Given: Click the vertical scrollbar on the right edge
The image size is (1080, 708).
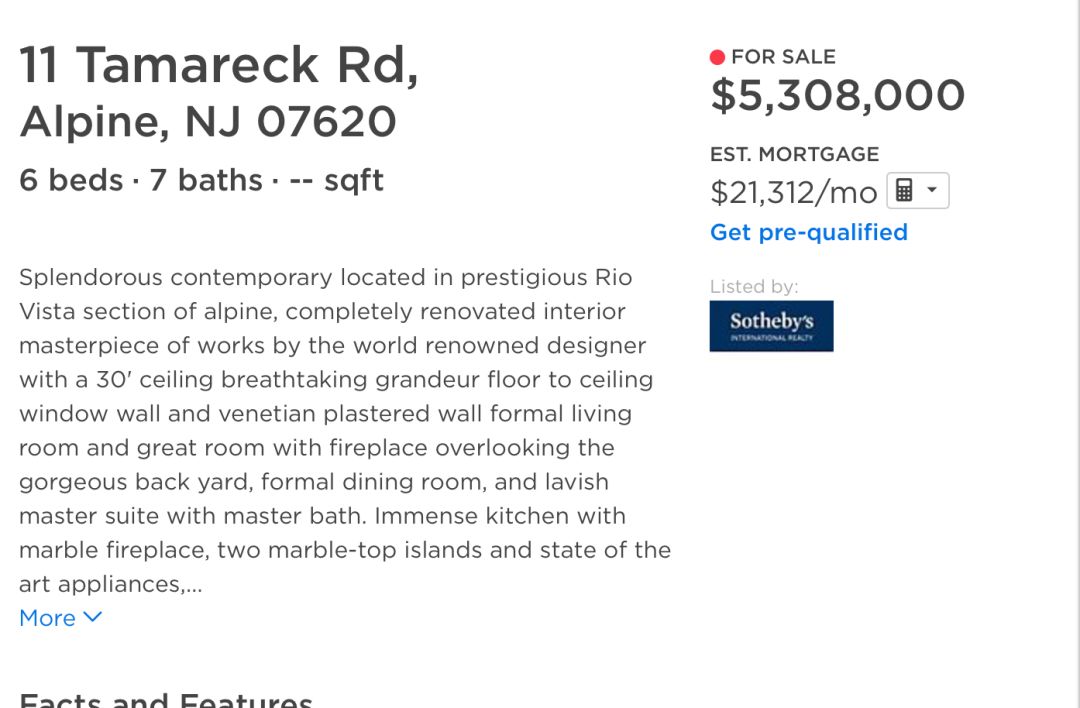Looking at the screenshot, I should (x=1076, y=354).
